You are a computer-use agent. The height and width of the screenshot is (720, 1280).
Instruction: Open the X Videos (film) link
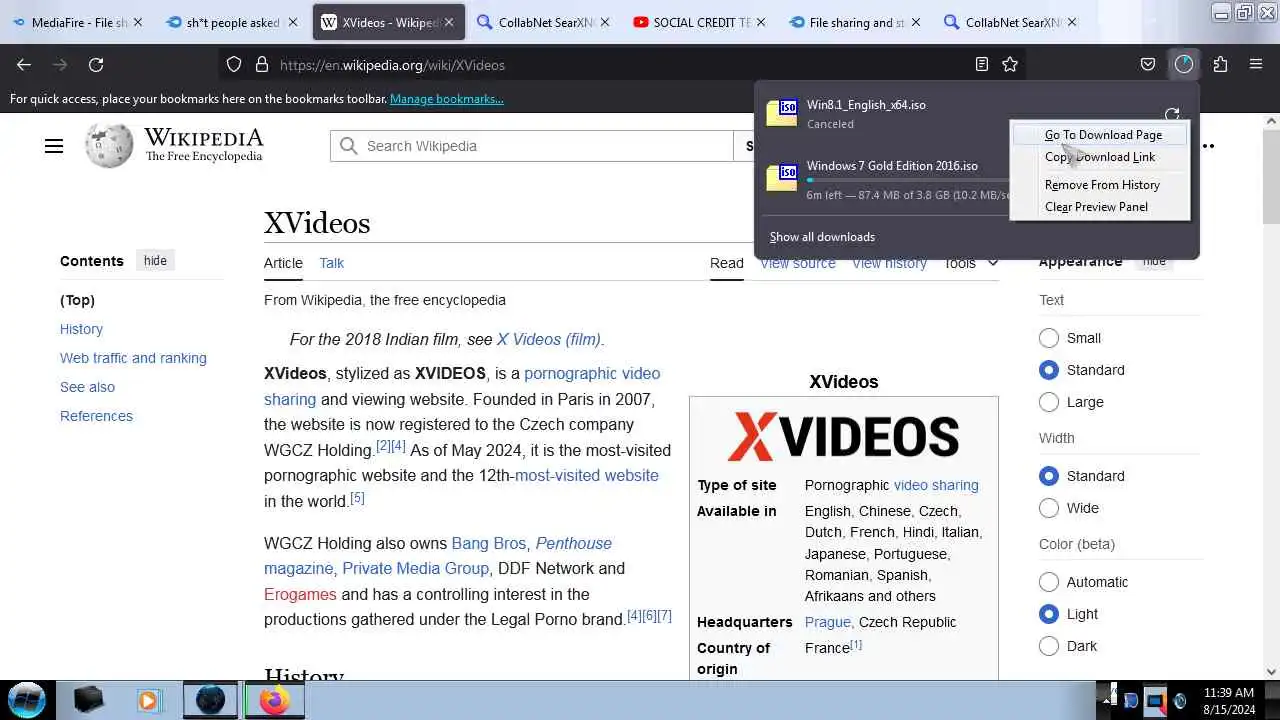(549, 339)
